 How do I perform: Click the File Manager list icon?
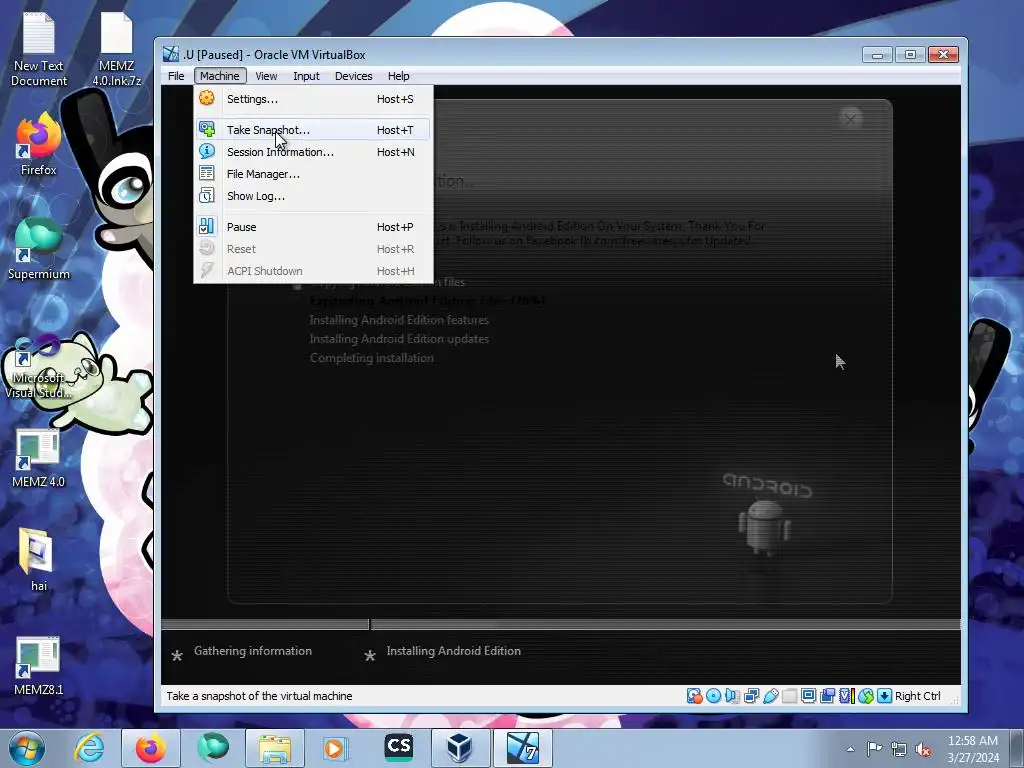click(207, 174)
